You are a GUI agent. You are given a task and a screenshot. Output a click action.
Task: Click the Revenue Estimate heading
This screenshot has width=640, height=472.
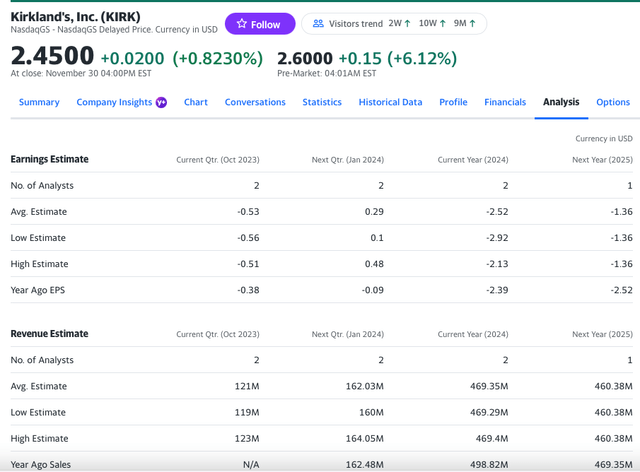click(49, 334)
